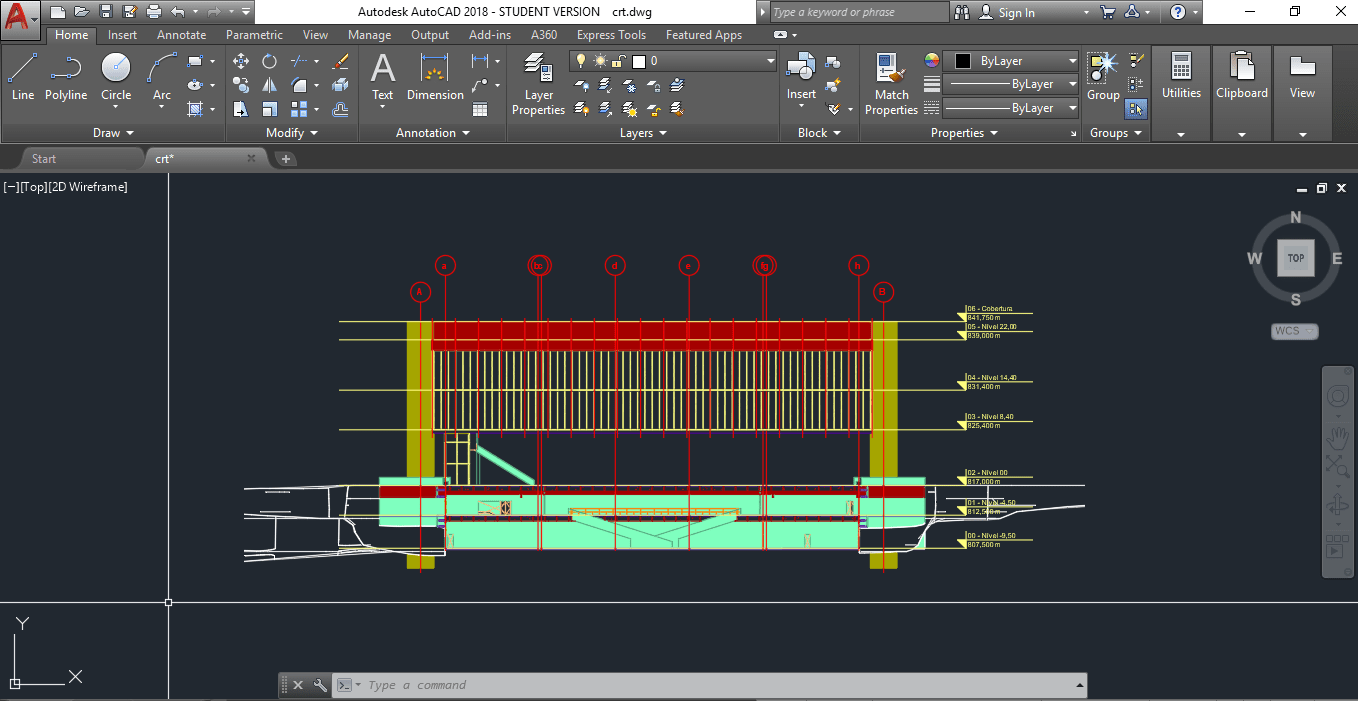Click the Save icon in quick access toolbar
The width and height of the screenshot is (1358, 701).
pos(105,12)
